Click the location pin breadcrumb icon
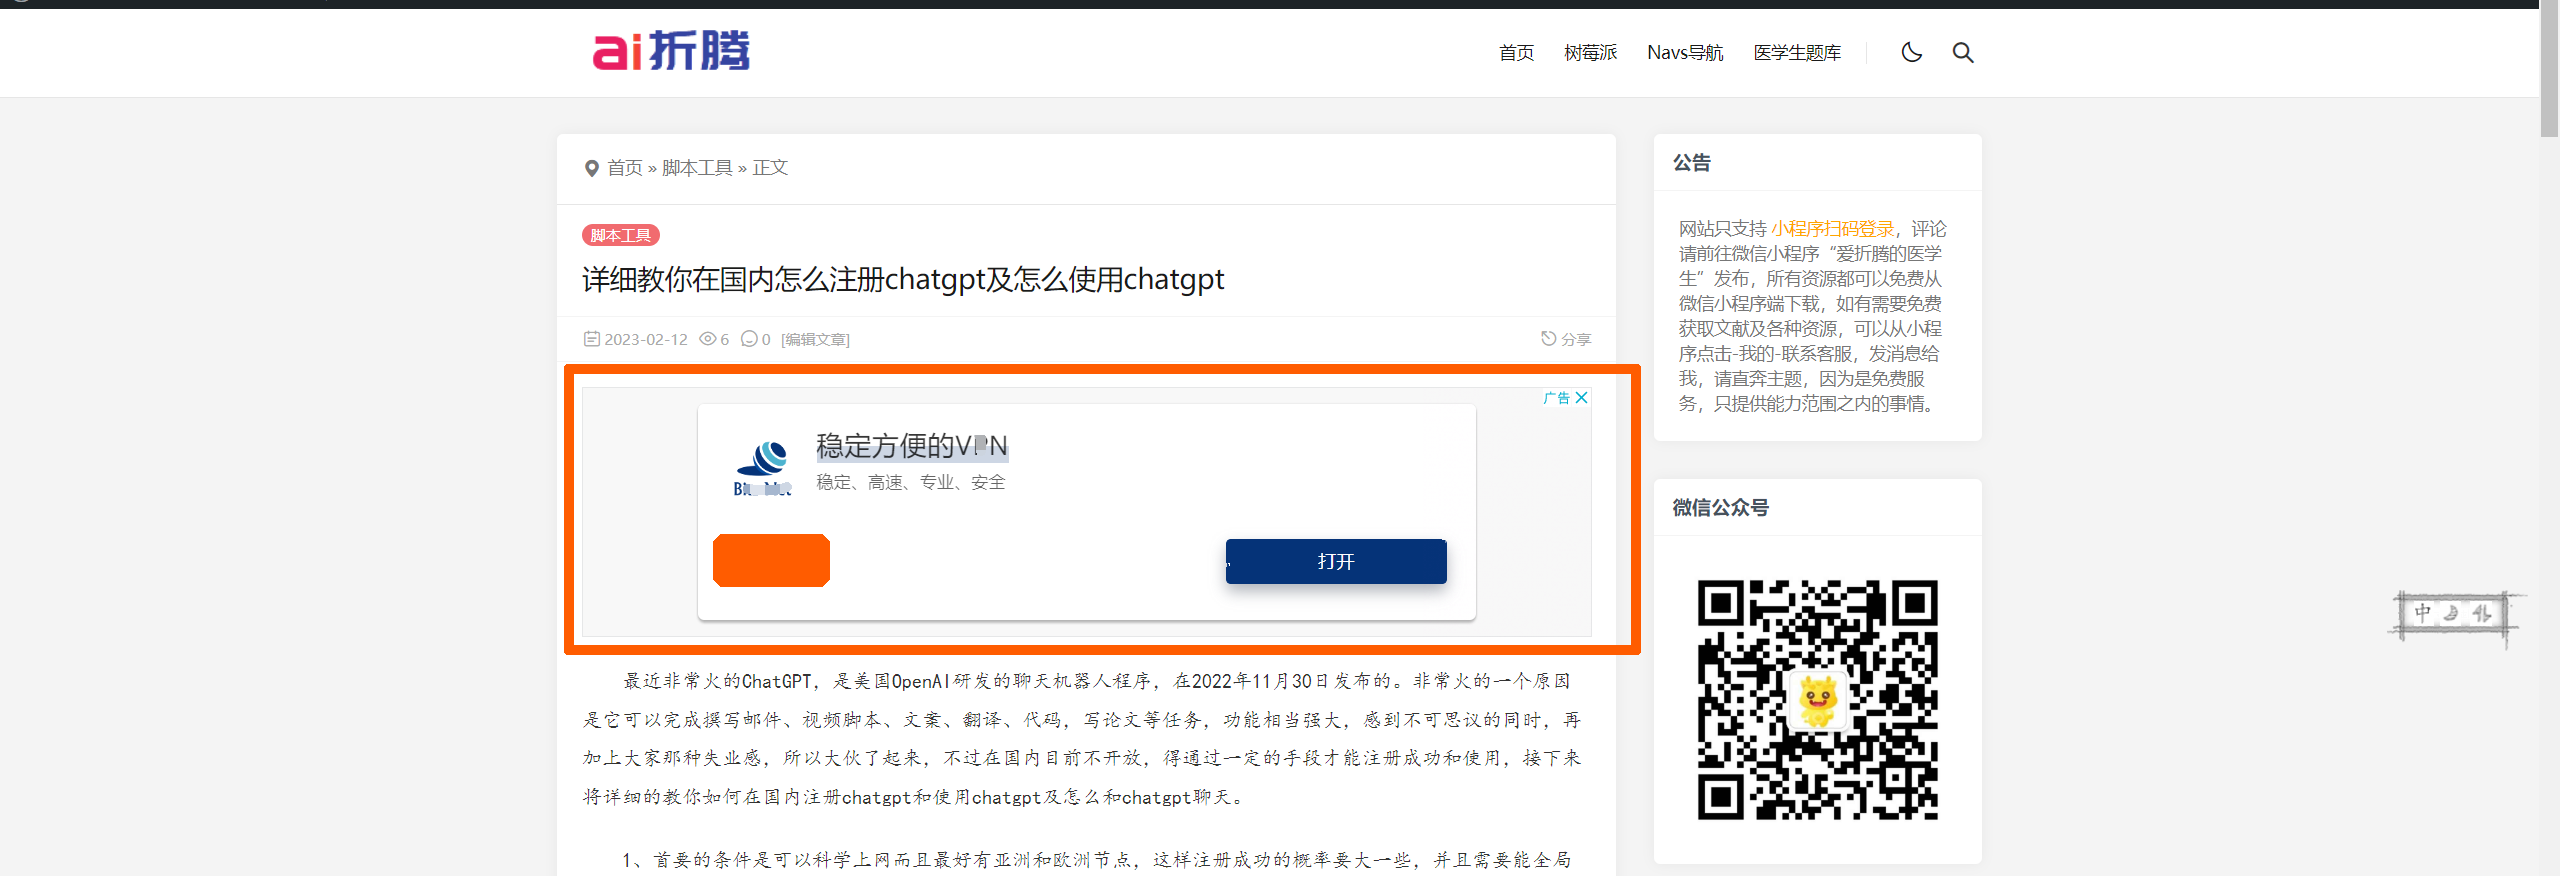 click(x=591, y=169)
